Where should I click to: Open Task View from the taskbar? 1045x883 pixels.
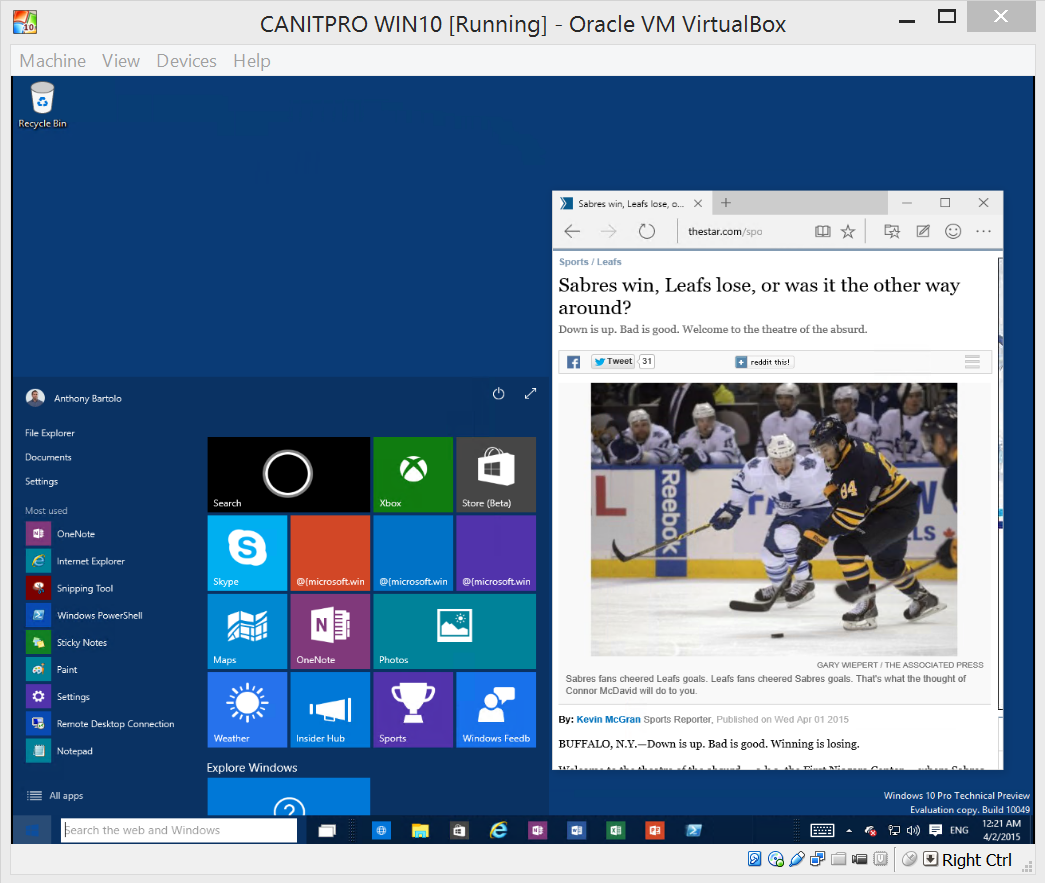326,830
